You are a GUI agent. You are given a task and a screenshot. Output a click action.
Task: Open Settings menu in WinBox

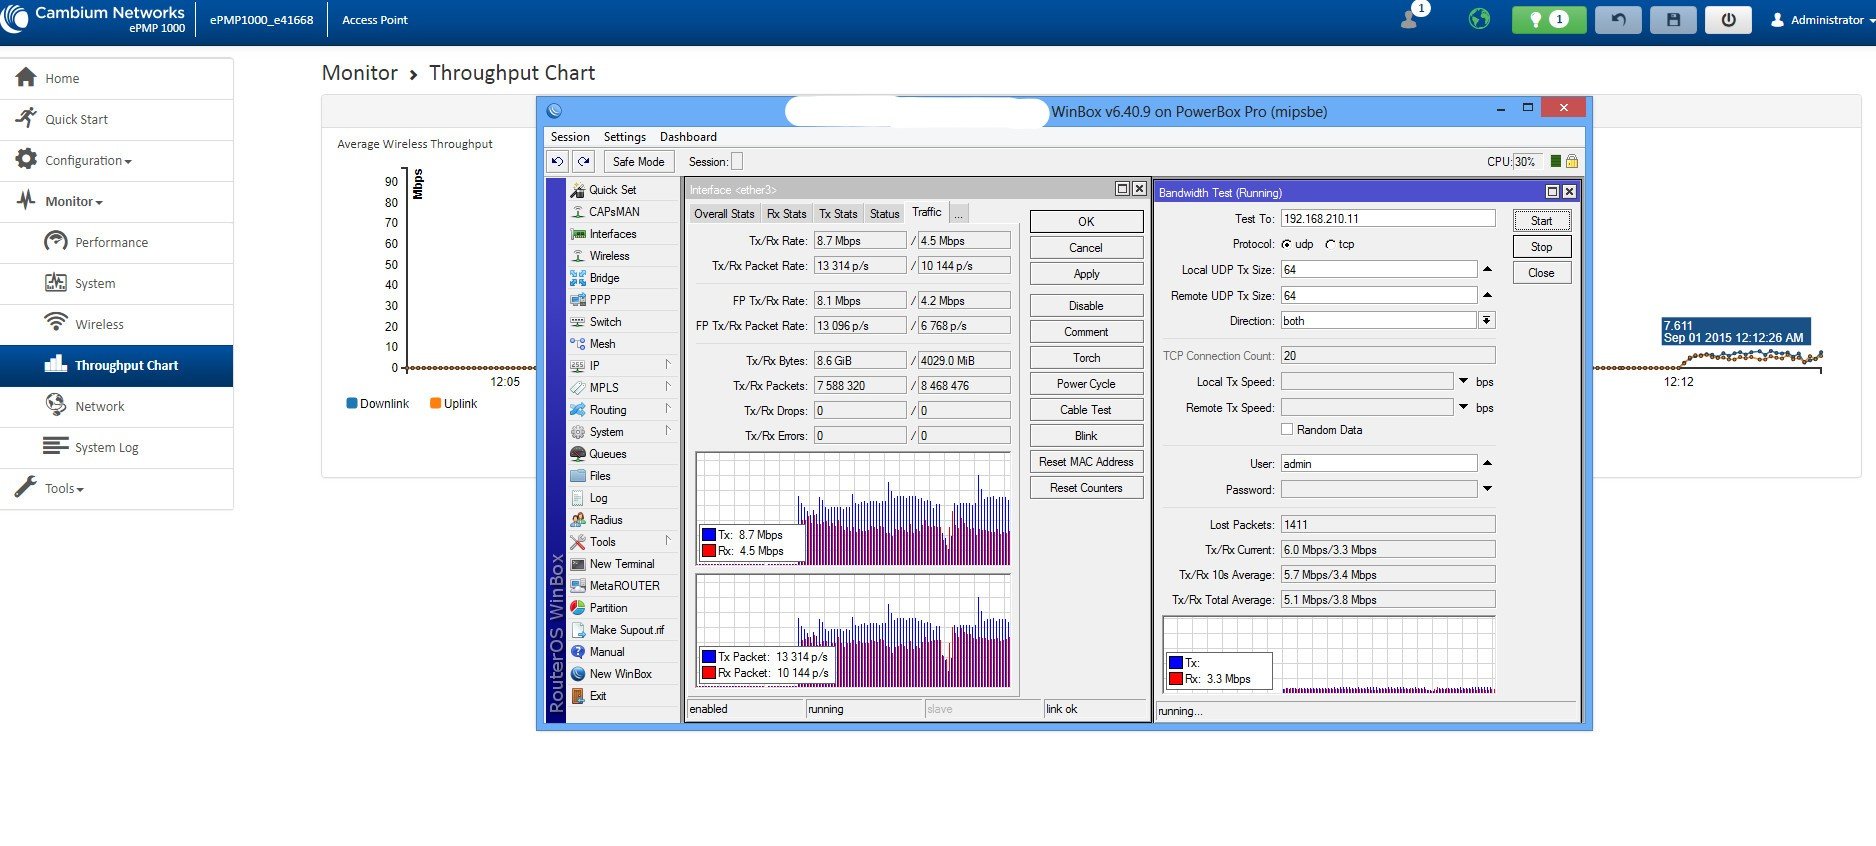pos(624,137)
